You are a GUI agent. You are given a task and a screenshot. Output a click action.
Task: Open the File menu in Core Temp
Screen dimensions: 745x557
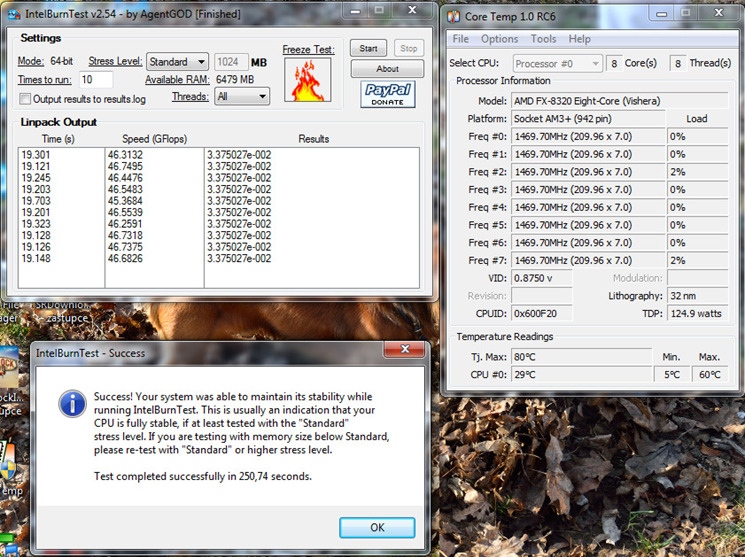(460, 39)
